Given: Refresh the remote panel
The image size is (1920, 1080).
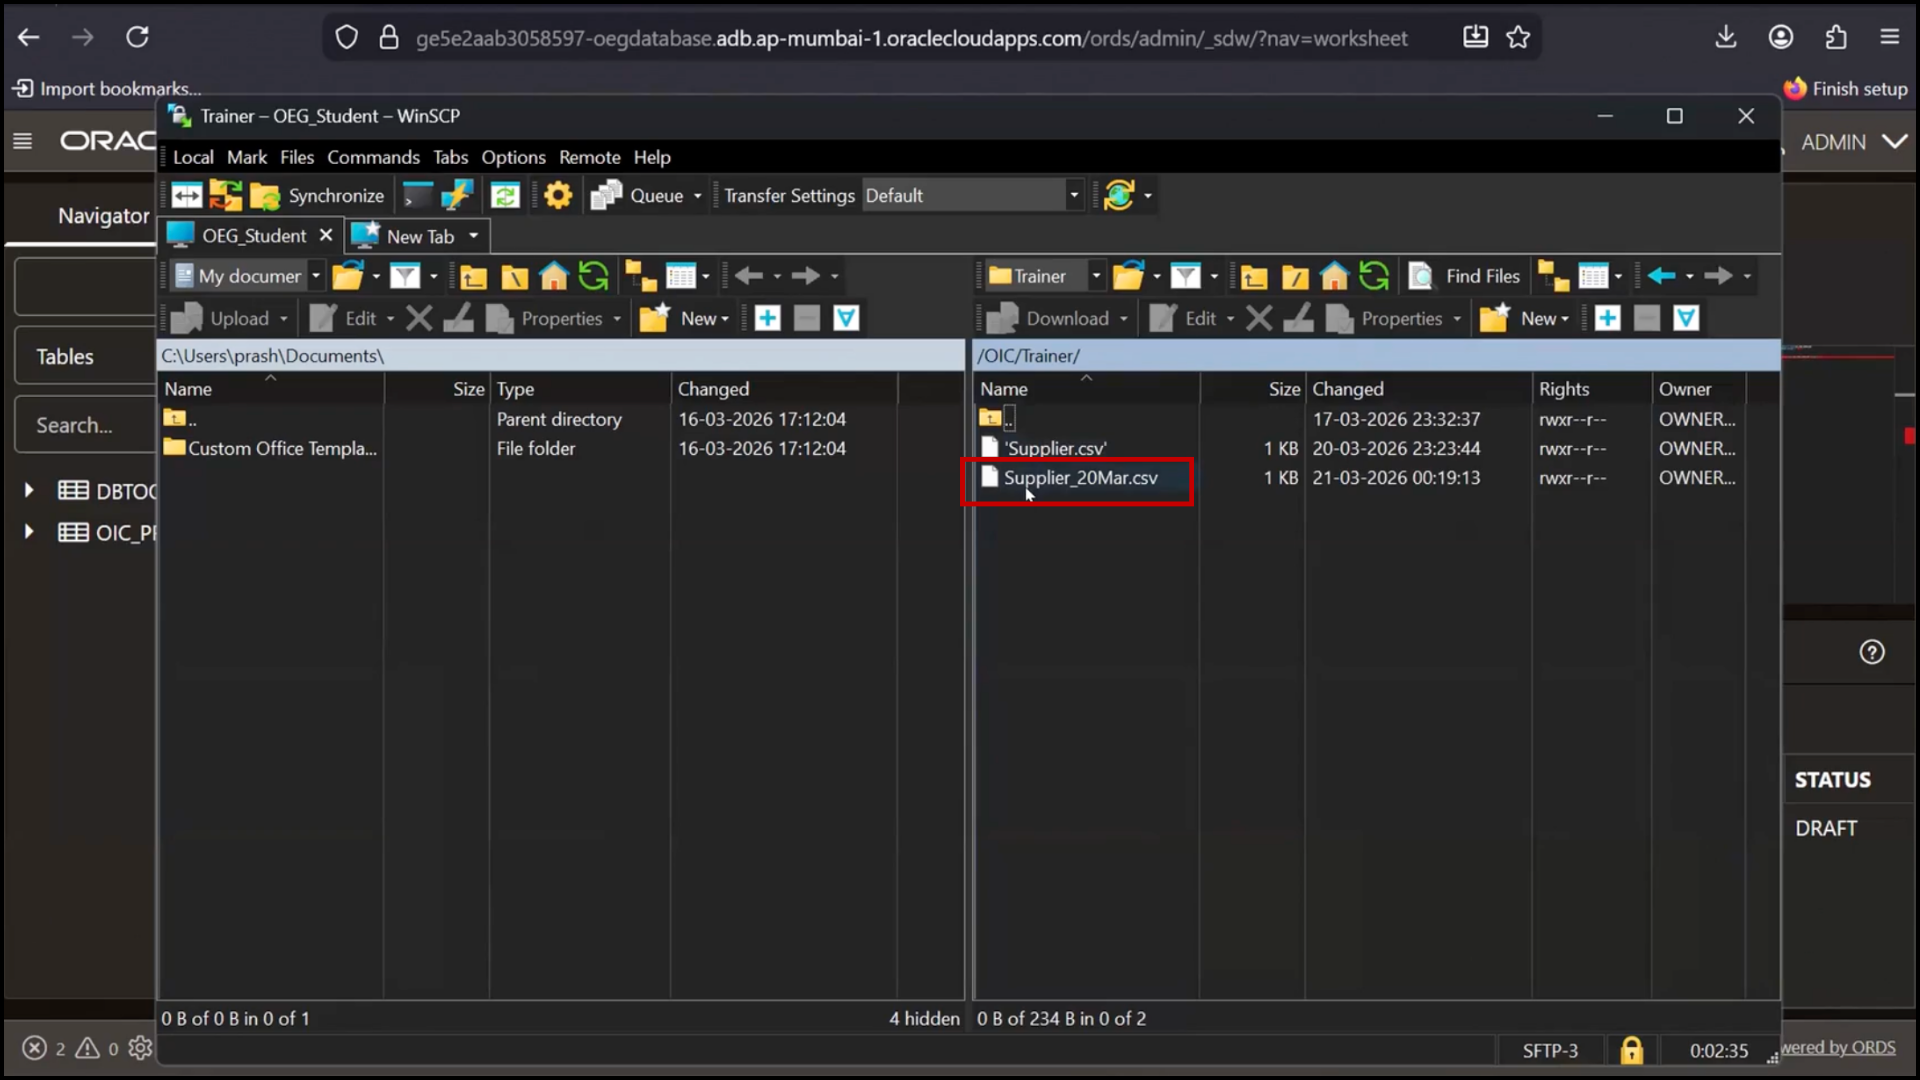Looking at the screenshot, I should point(1374,276).
